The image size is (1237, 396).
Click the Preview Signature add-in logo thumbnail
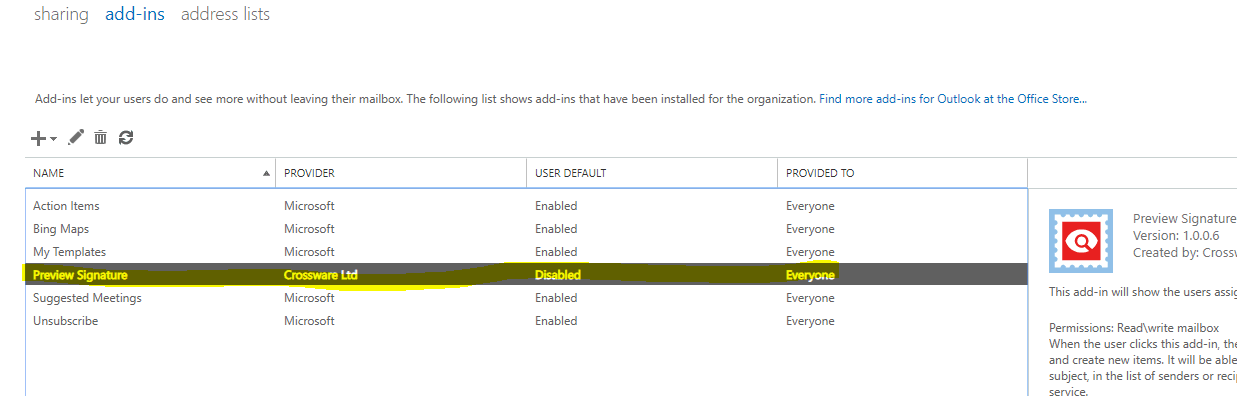[1080, 241]
